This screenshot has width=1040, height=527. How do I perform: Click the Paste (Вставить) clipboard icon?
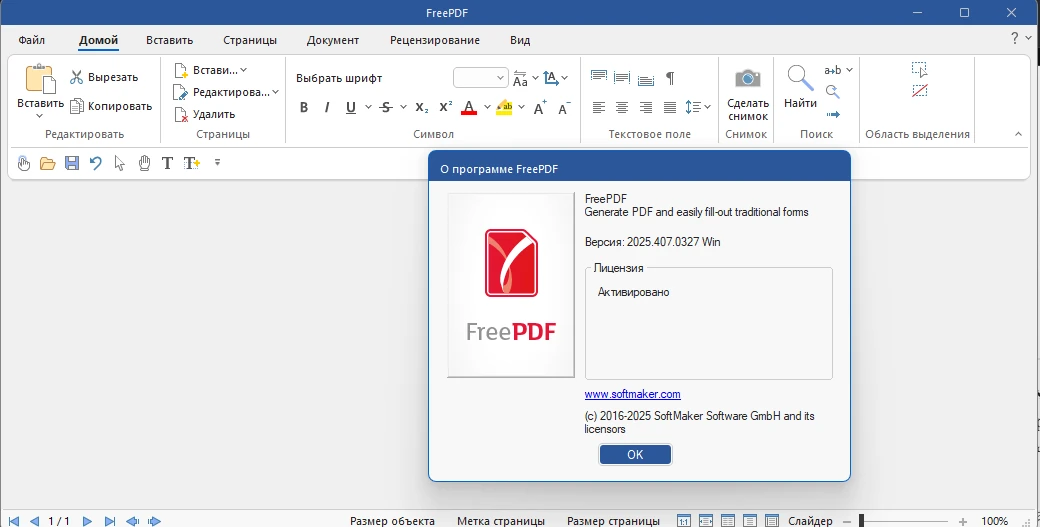click(40, 79)
